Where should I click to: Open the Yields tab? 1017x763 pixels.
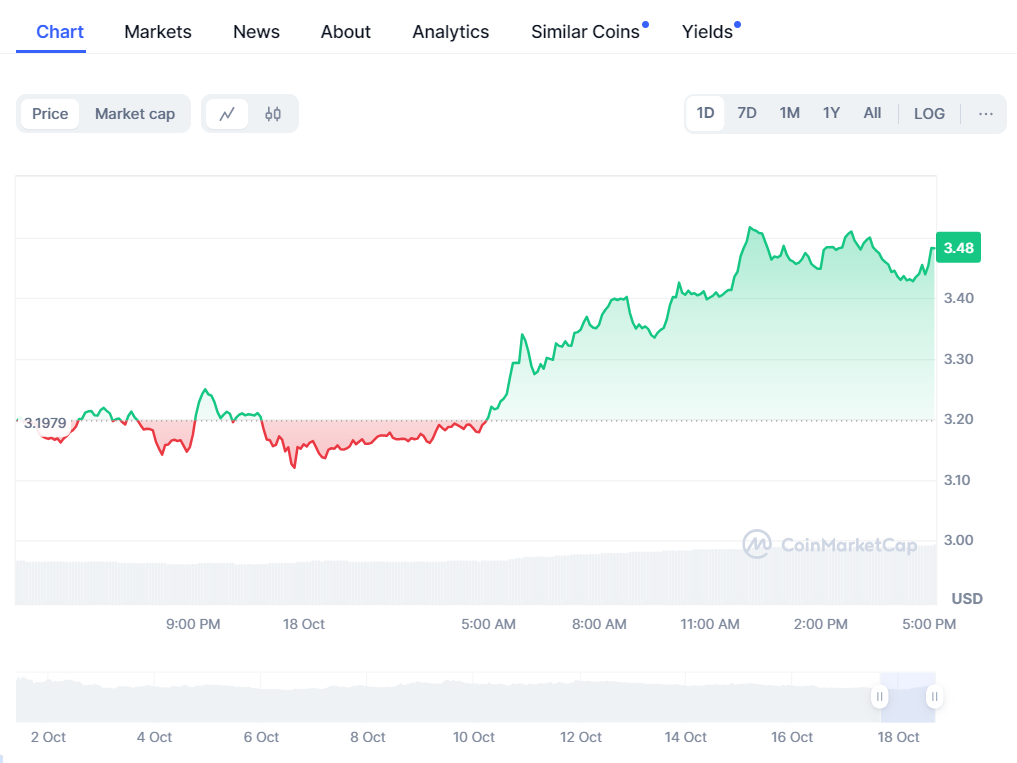coord(705,31)
